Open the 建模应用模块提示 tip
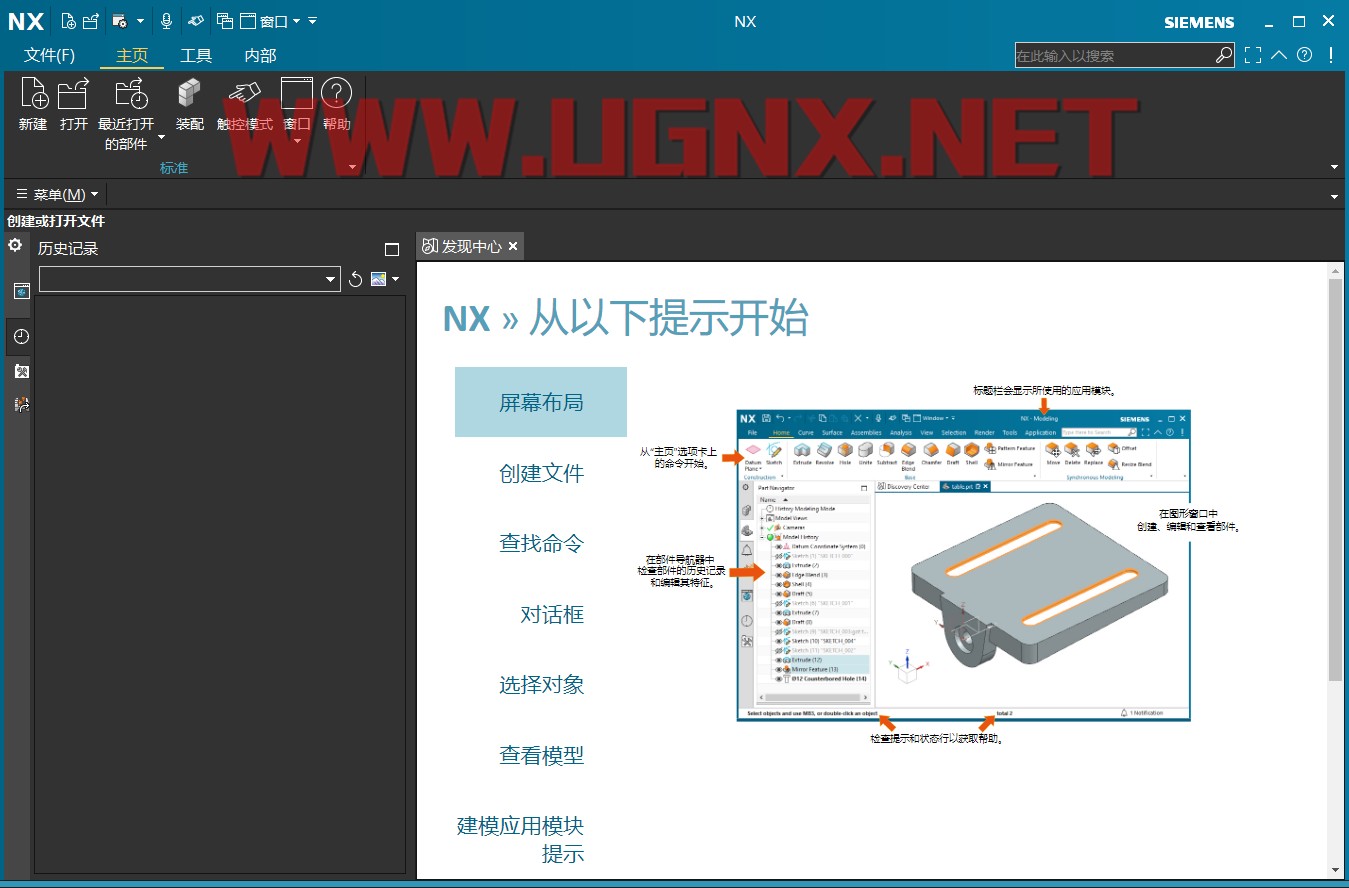The width and height of the screenshot is (1349, 888). pos(520,840)
